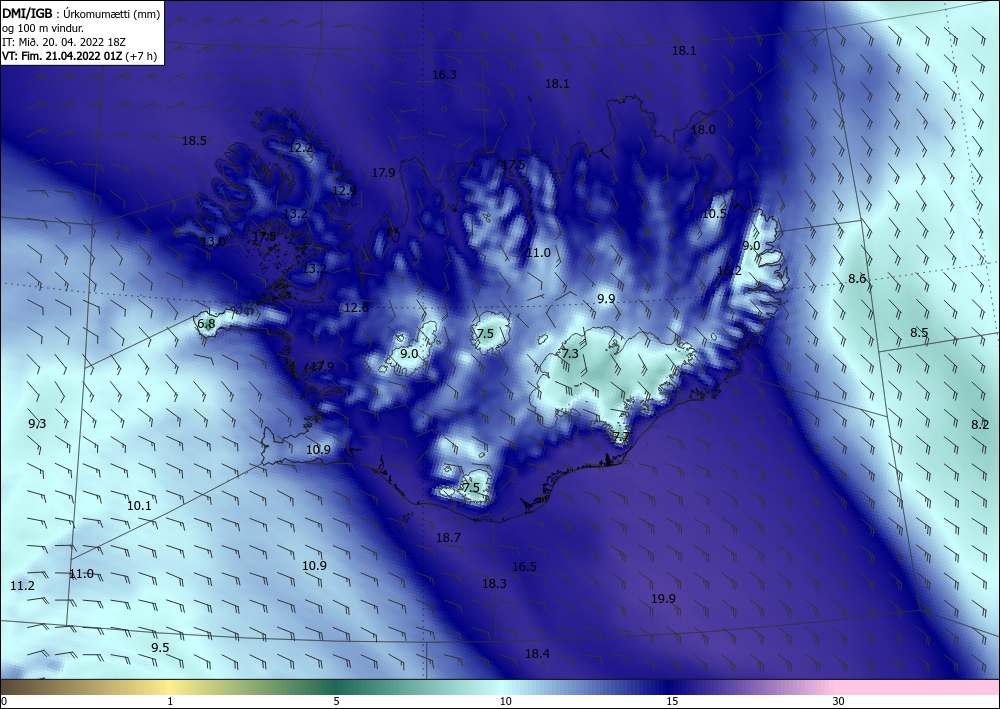Click the color scale label 5
Image resolution: width=1000 pixels, height=709 pixels.
tap(336, 701)
